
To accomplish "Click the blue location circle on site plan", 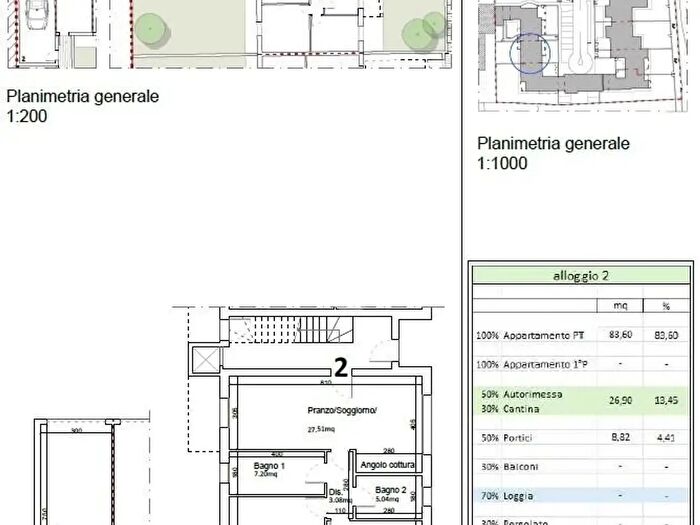I will click(x=530, y=53).
